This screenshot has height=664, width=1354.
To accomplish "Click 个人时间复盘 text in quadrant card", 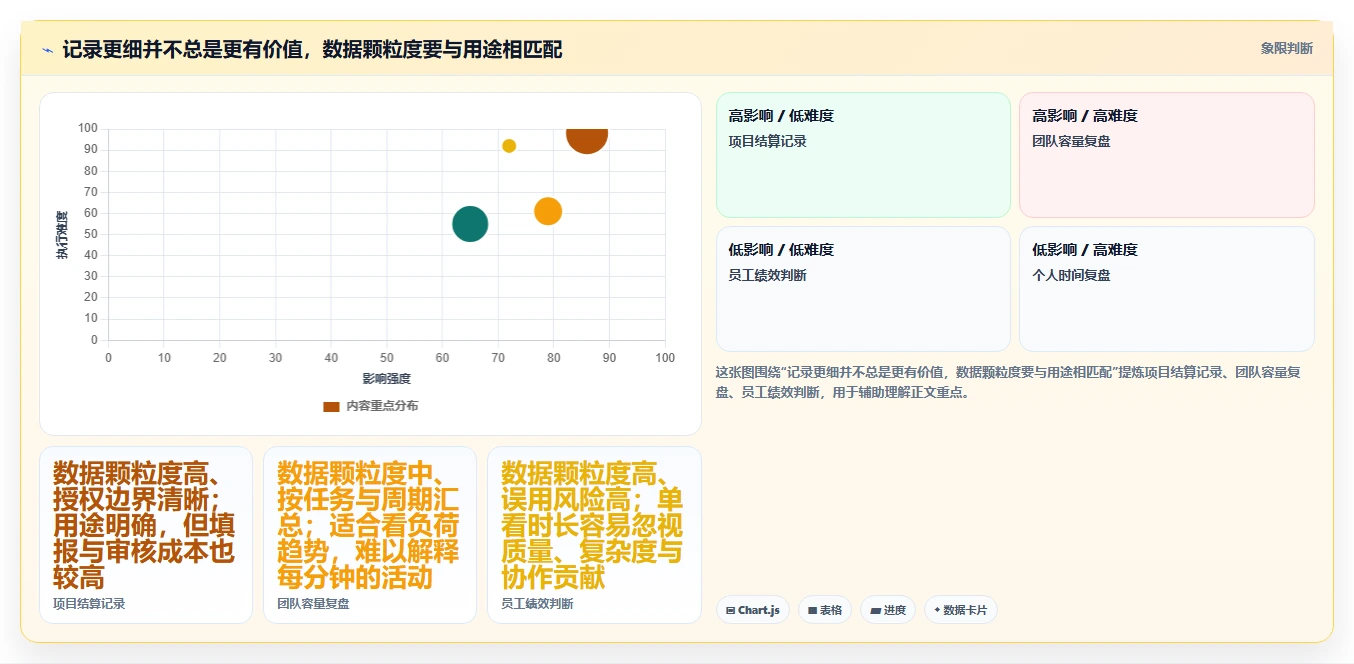I will pos(1071,275).
